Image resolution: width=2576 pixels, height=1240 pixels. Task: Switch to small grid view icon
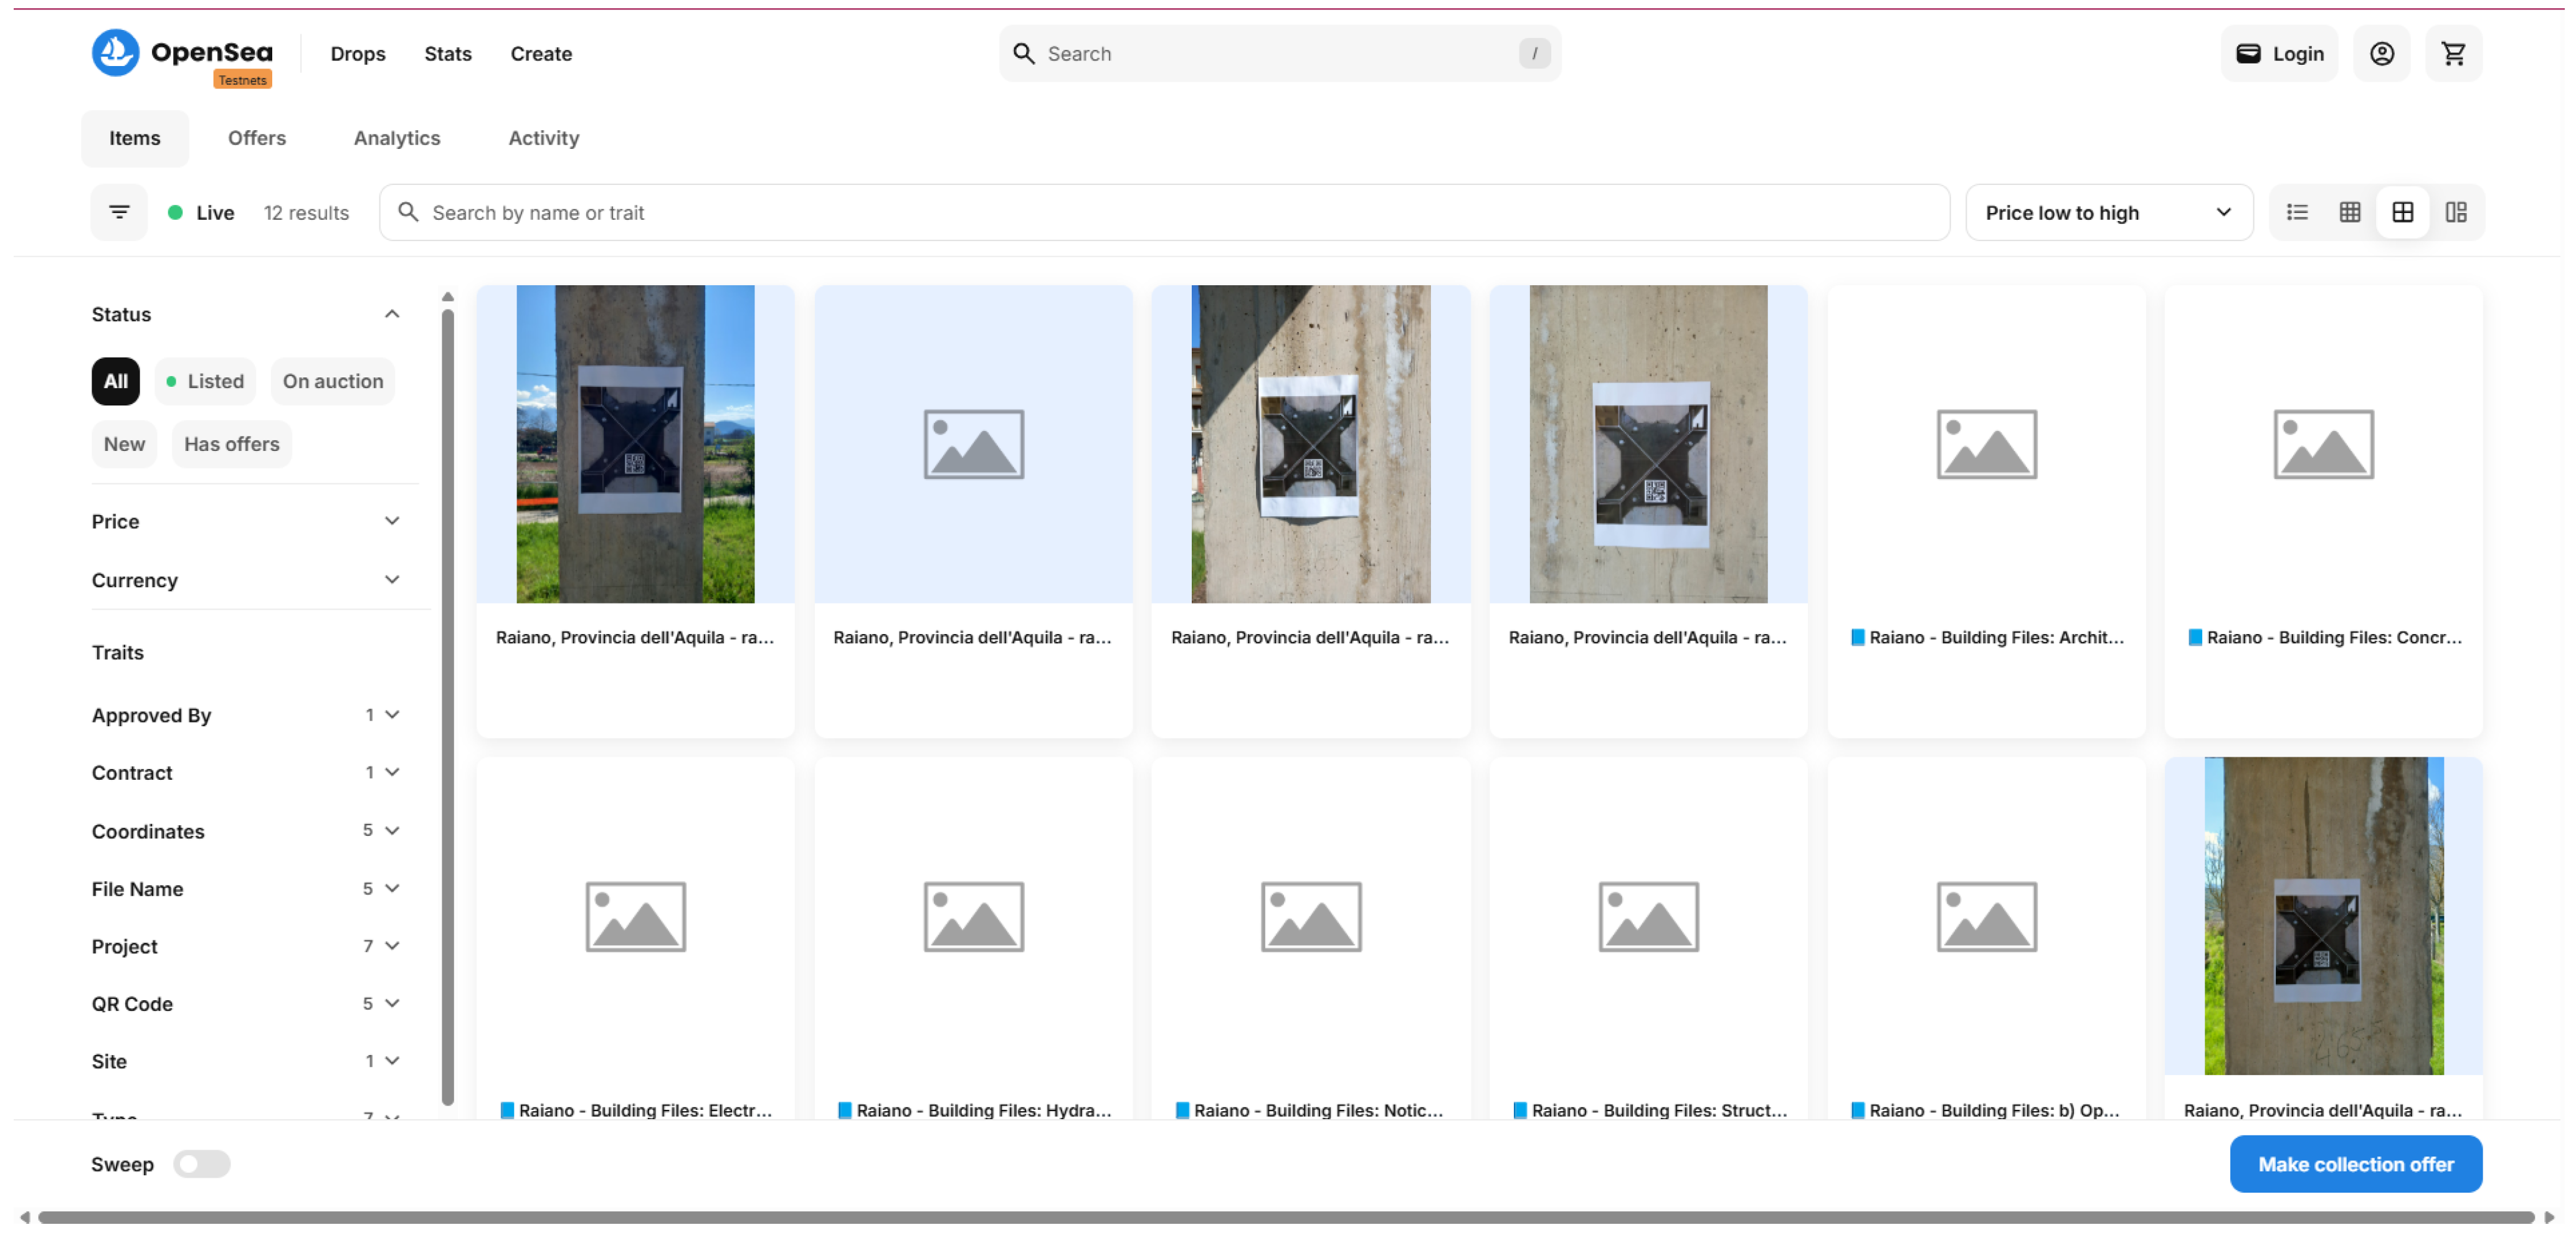coord(2350,212)
